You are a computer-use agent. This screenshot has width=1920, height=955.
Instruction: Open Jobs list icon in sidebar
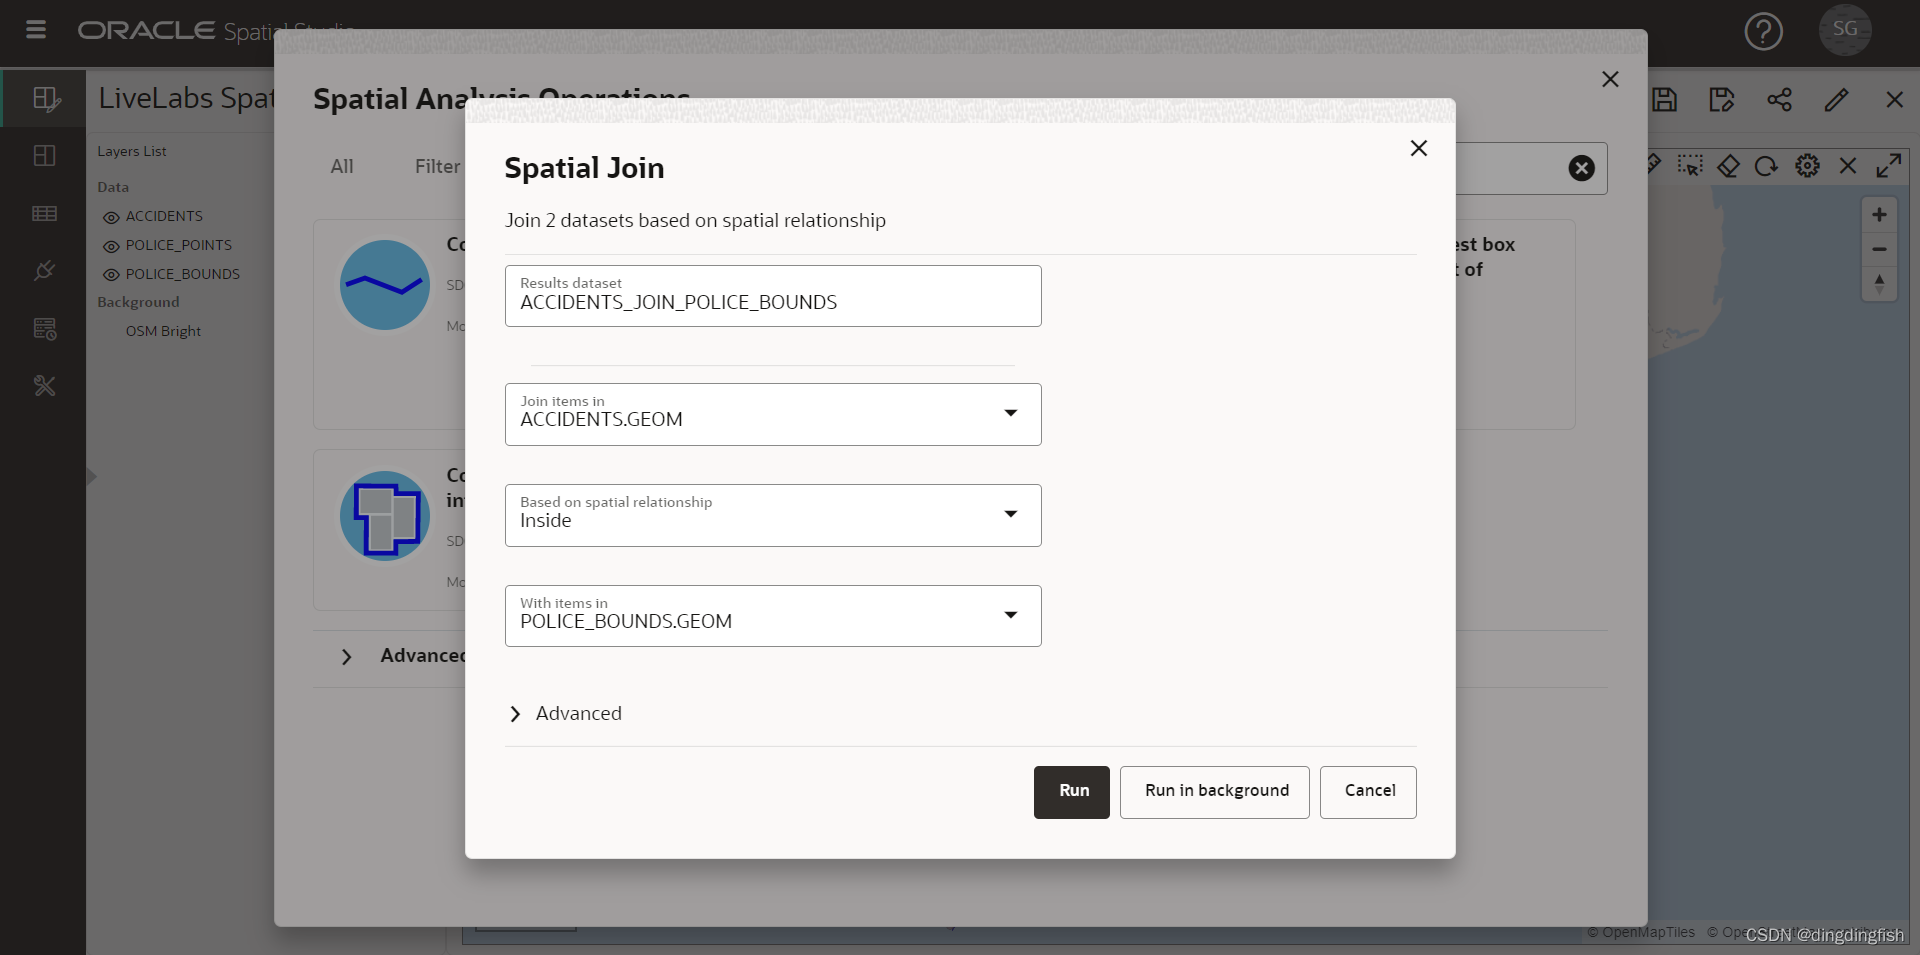[45, 328]
